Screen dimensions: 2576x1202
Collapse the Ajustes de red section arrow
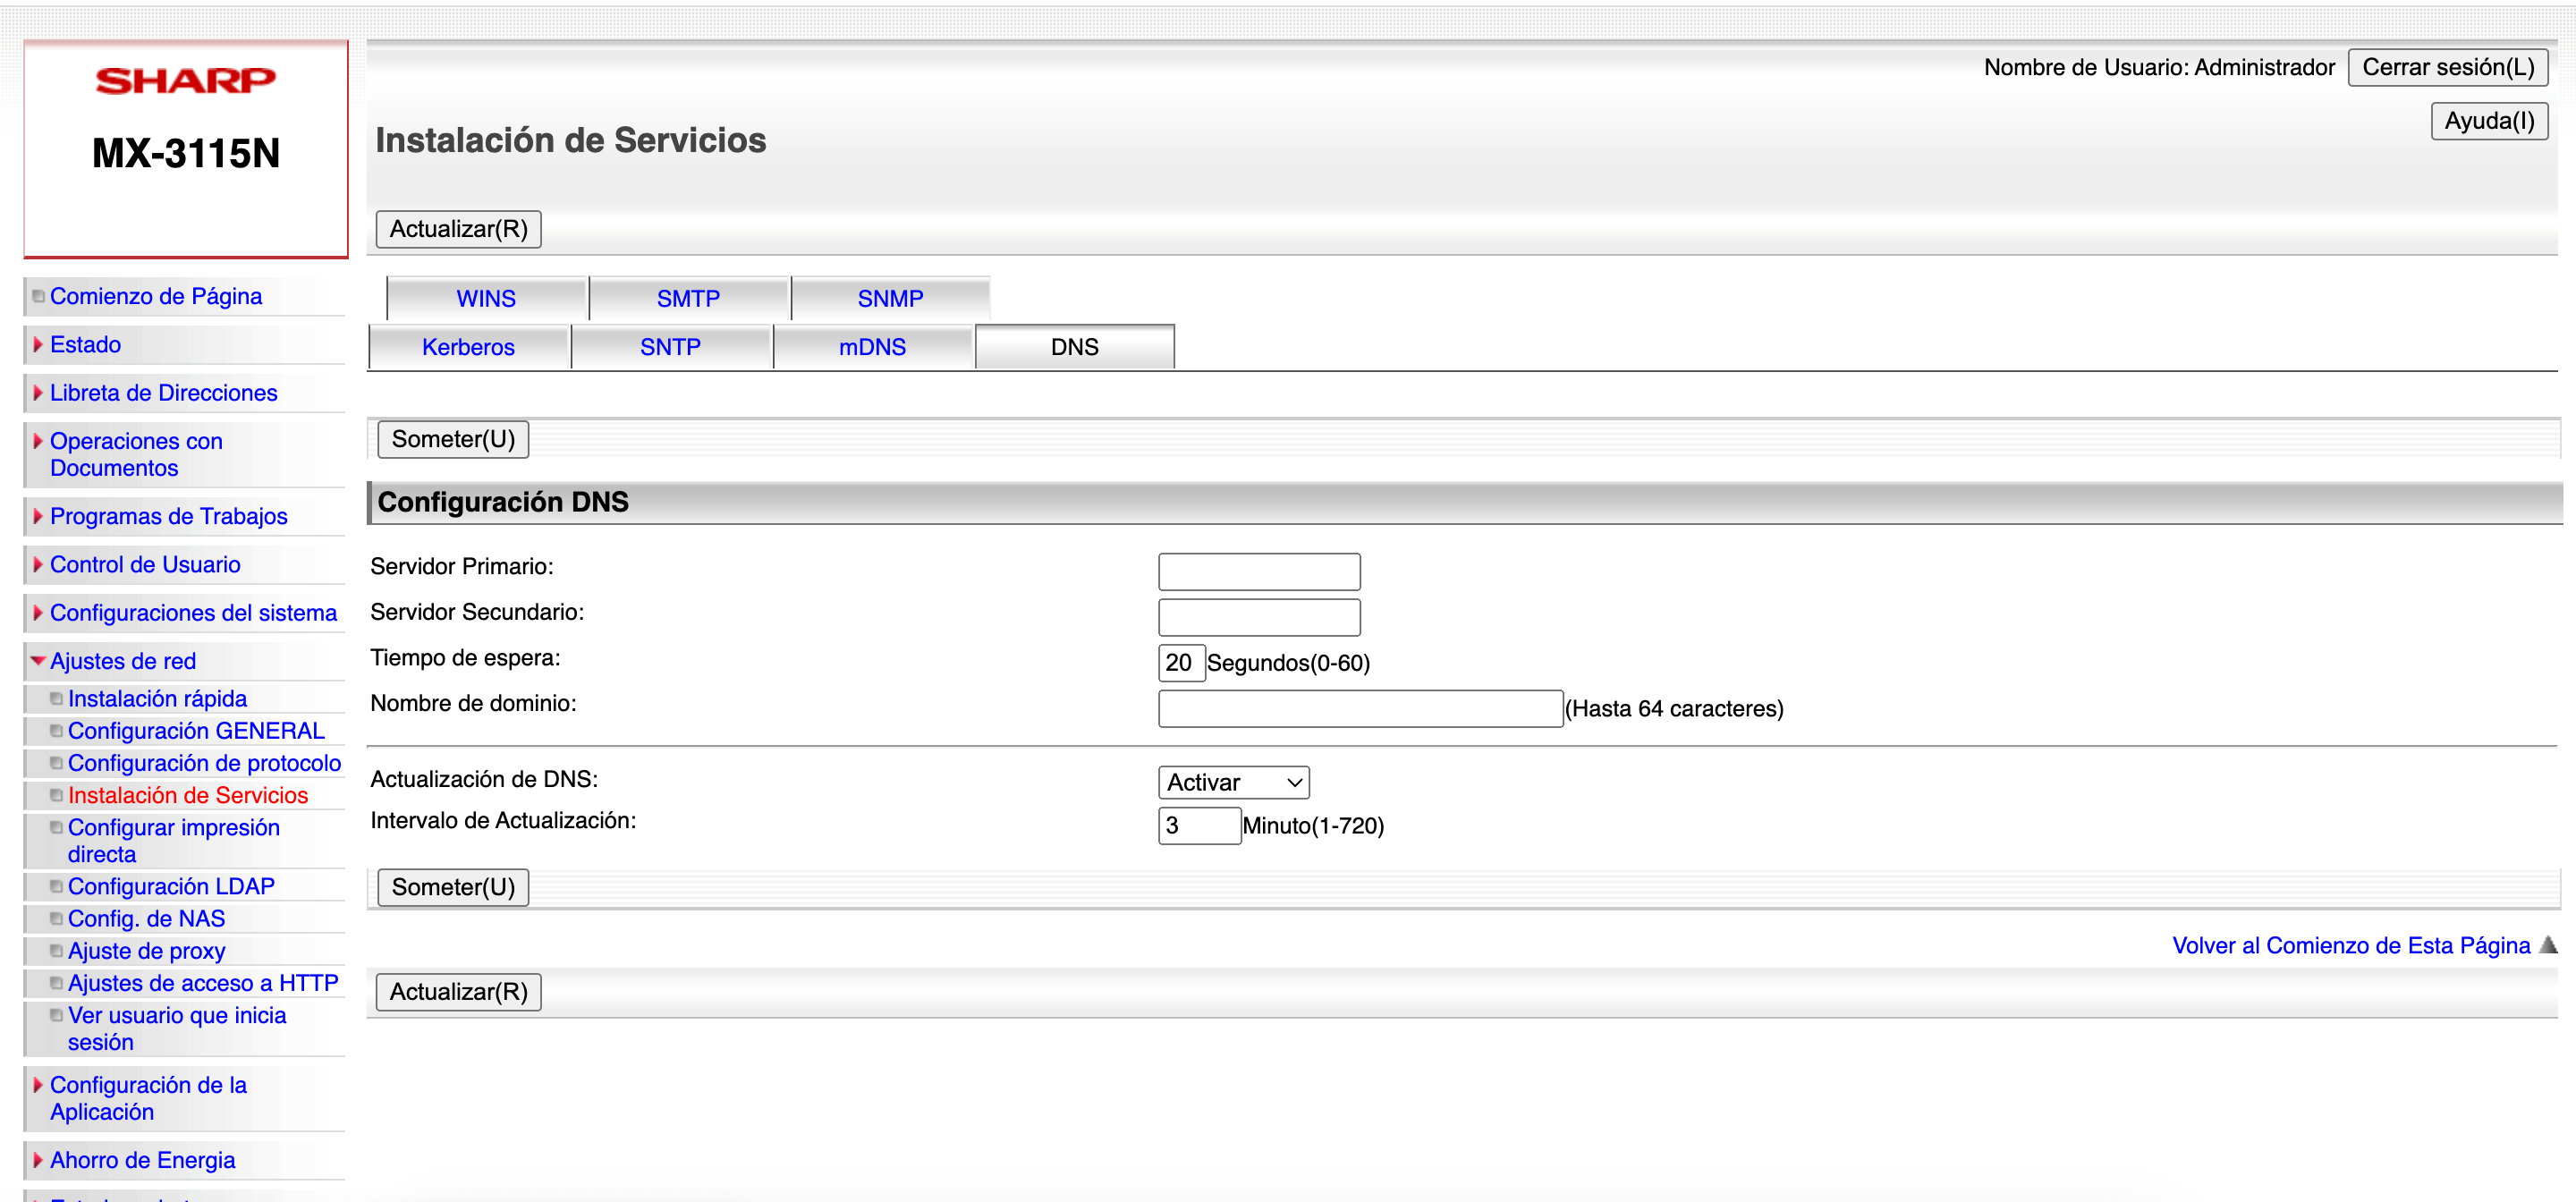38,661
